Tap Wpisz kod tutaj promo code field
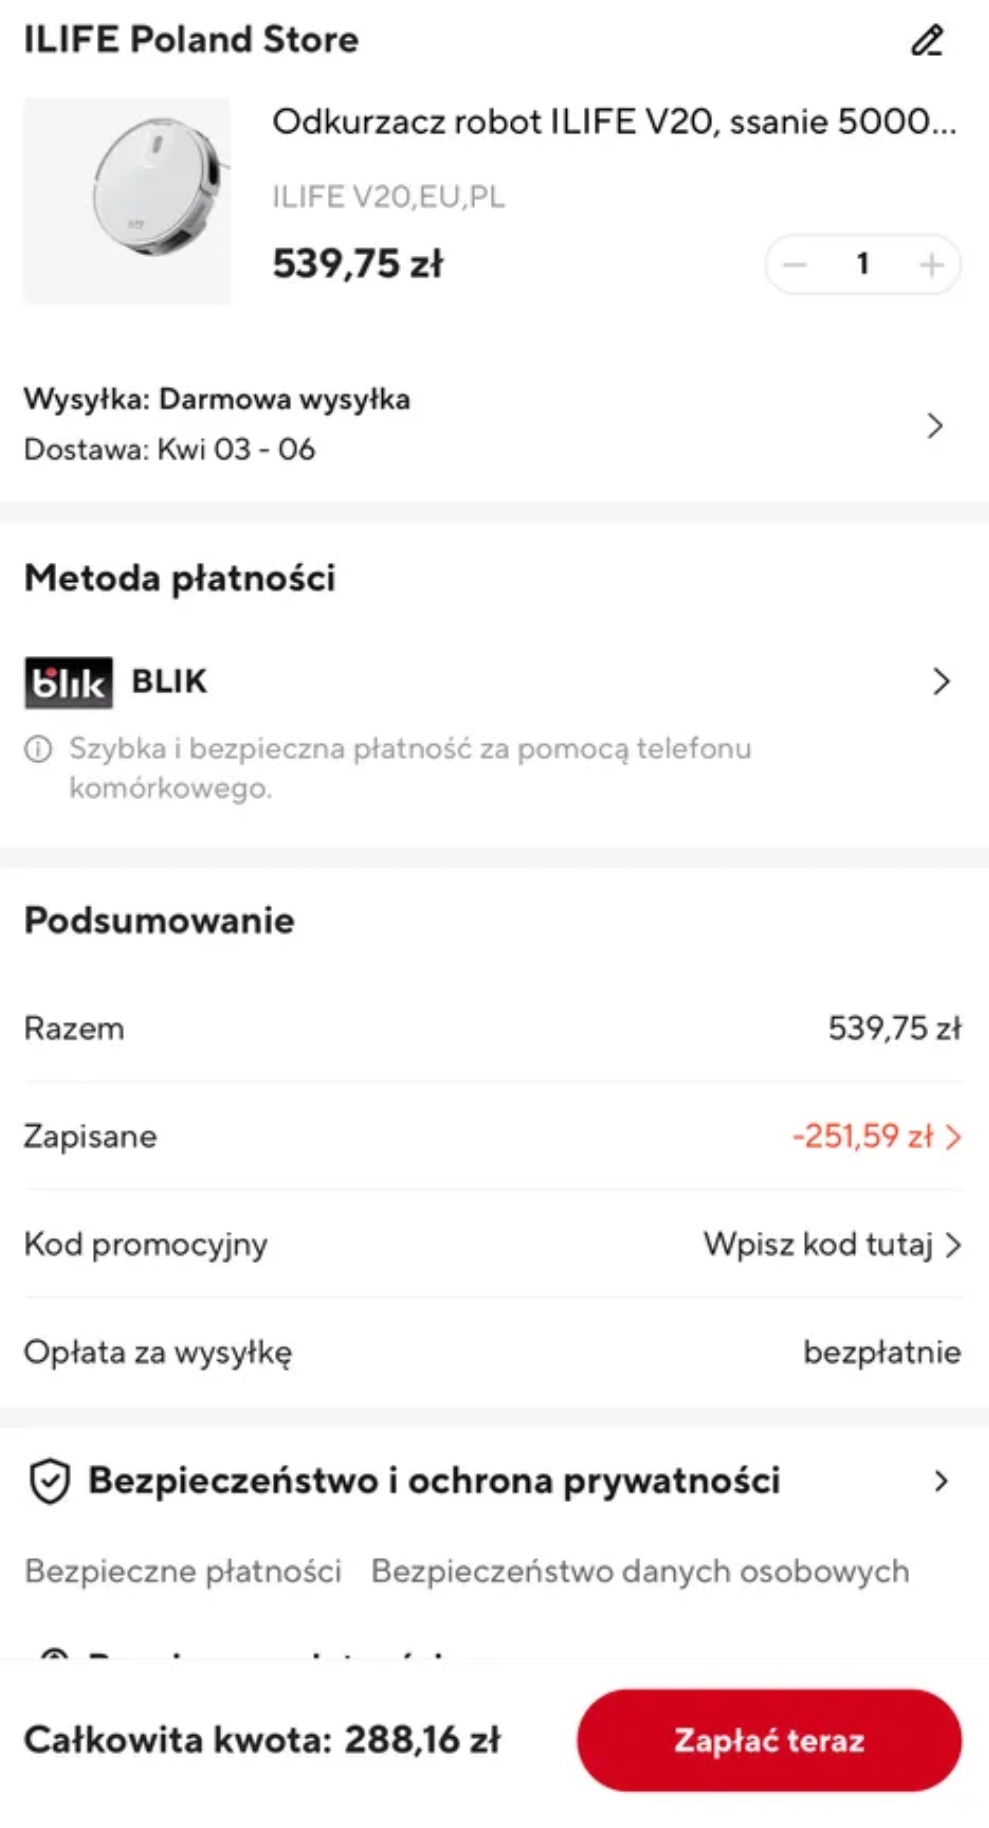The height and width of the screenshot is (1828, 989). [832, 1245]
